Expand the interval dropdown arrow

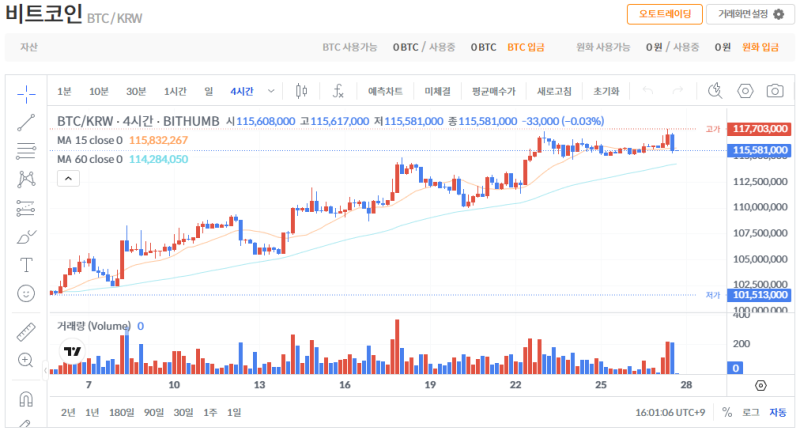(x=271, y=91)
